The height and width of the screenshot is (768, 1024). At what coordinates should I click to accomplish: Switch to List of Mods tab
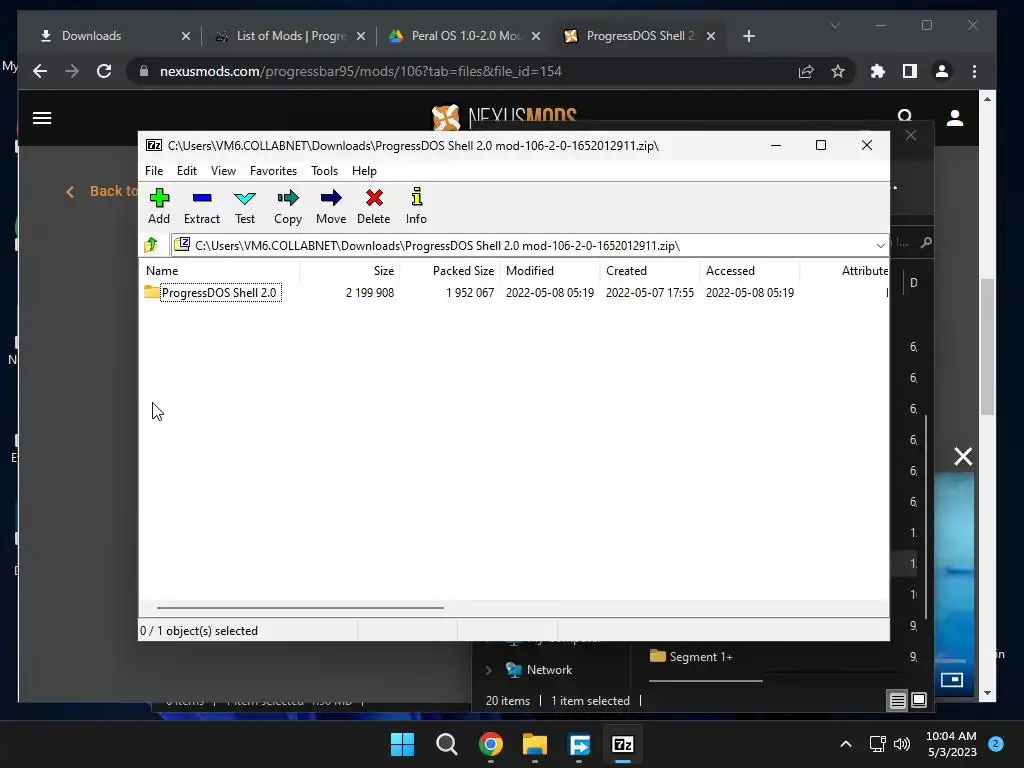tap(291, 36)
